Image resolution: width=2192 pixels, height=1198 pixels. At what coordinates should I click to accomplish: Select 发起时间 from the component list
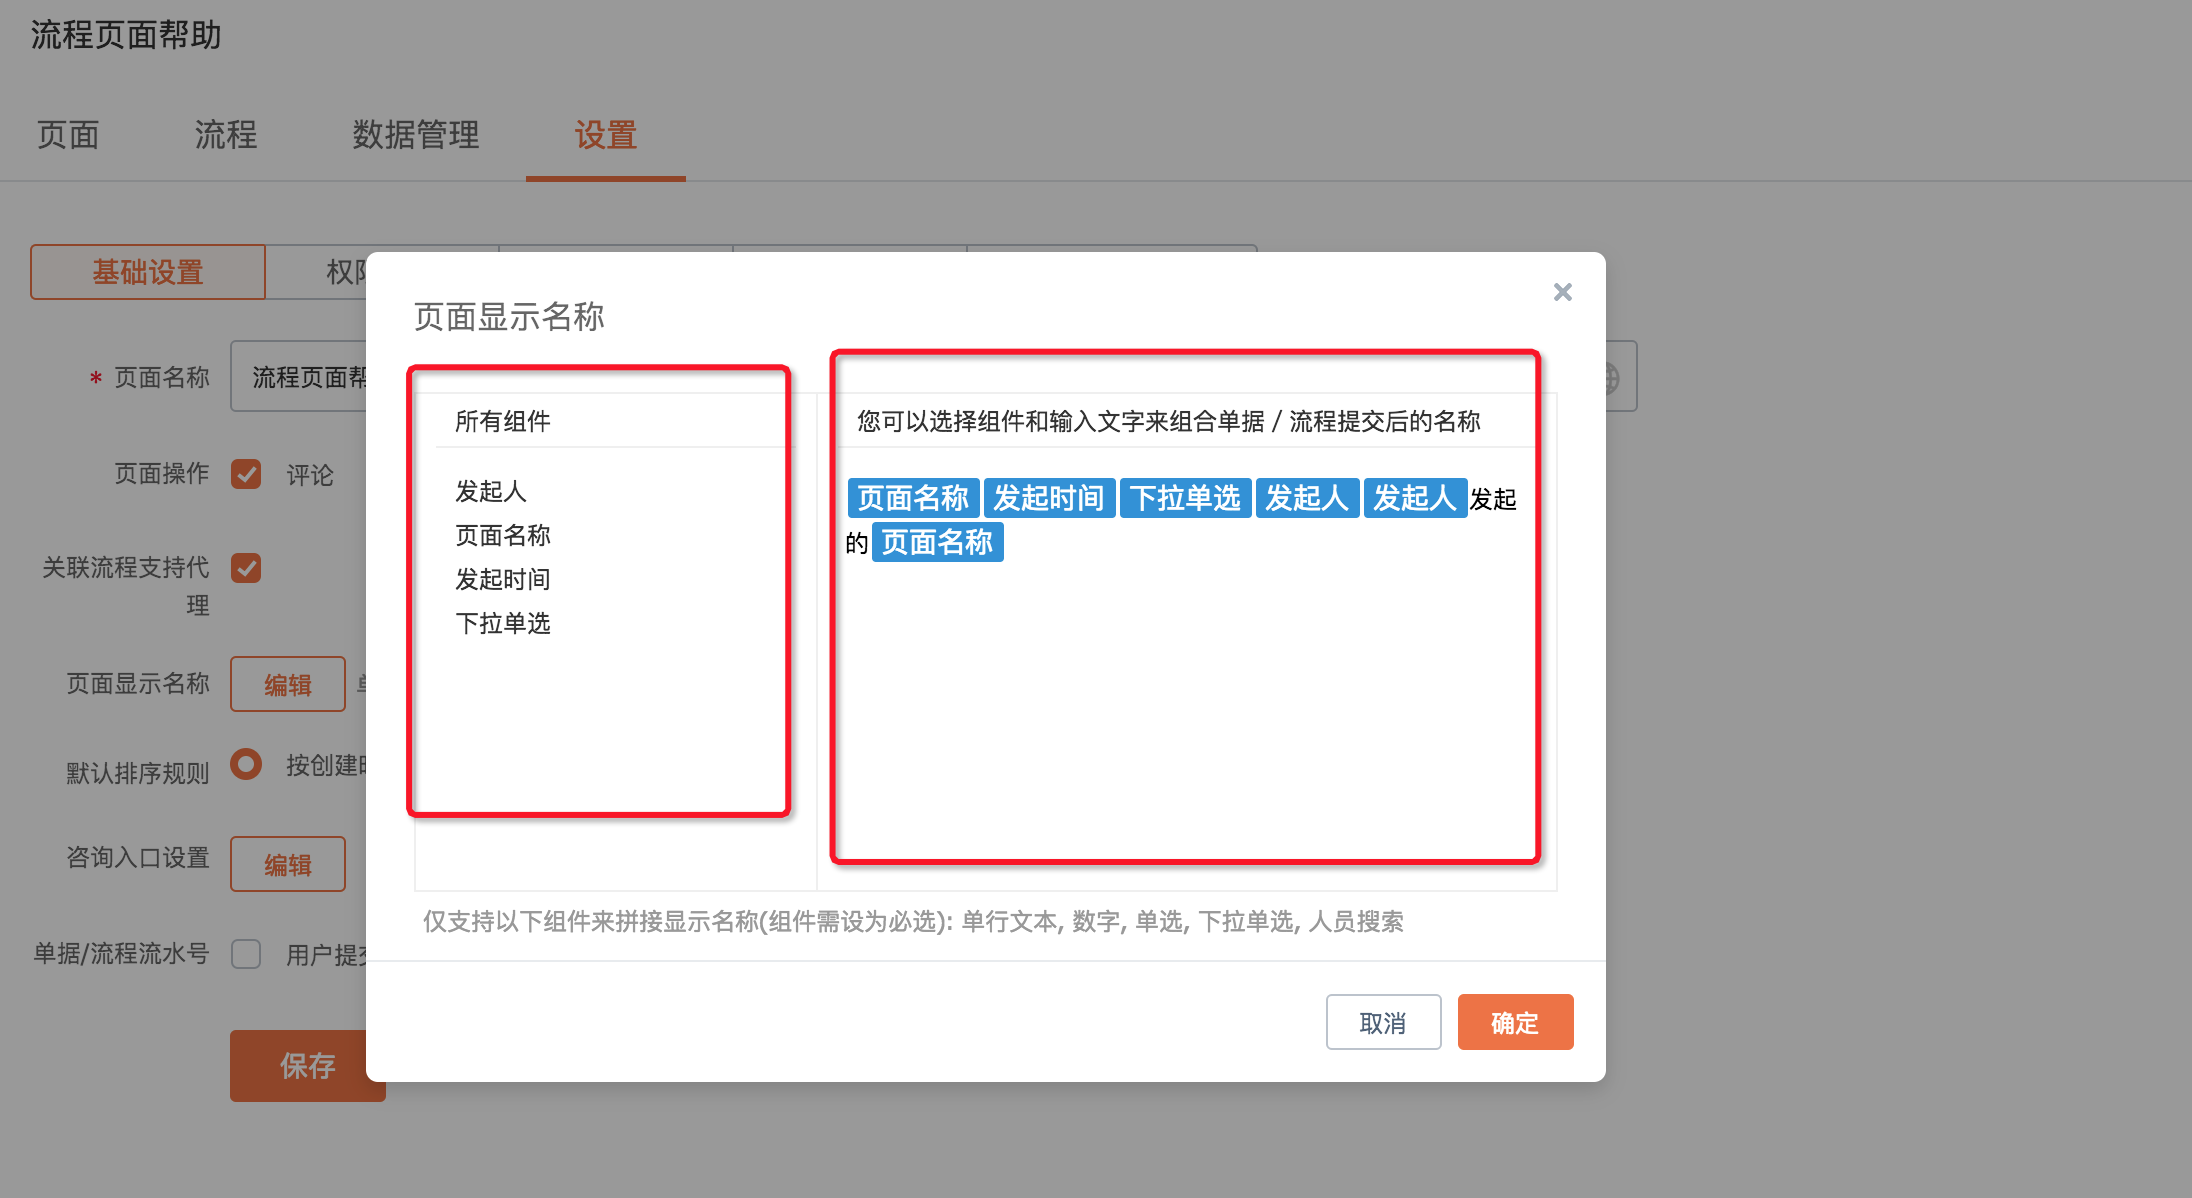point(503,579)
